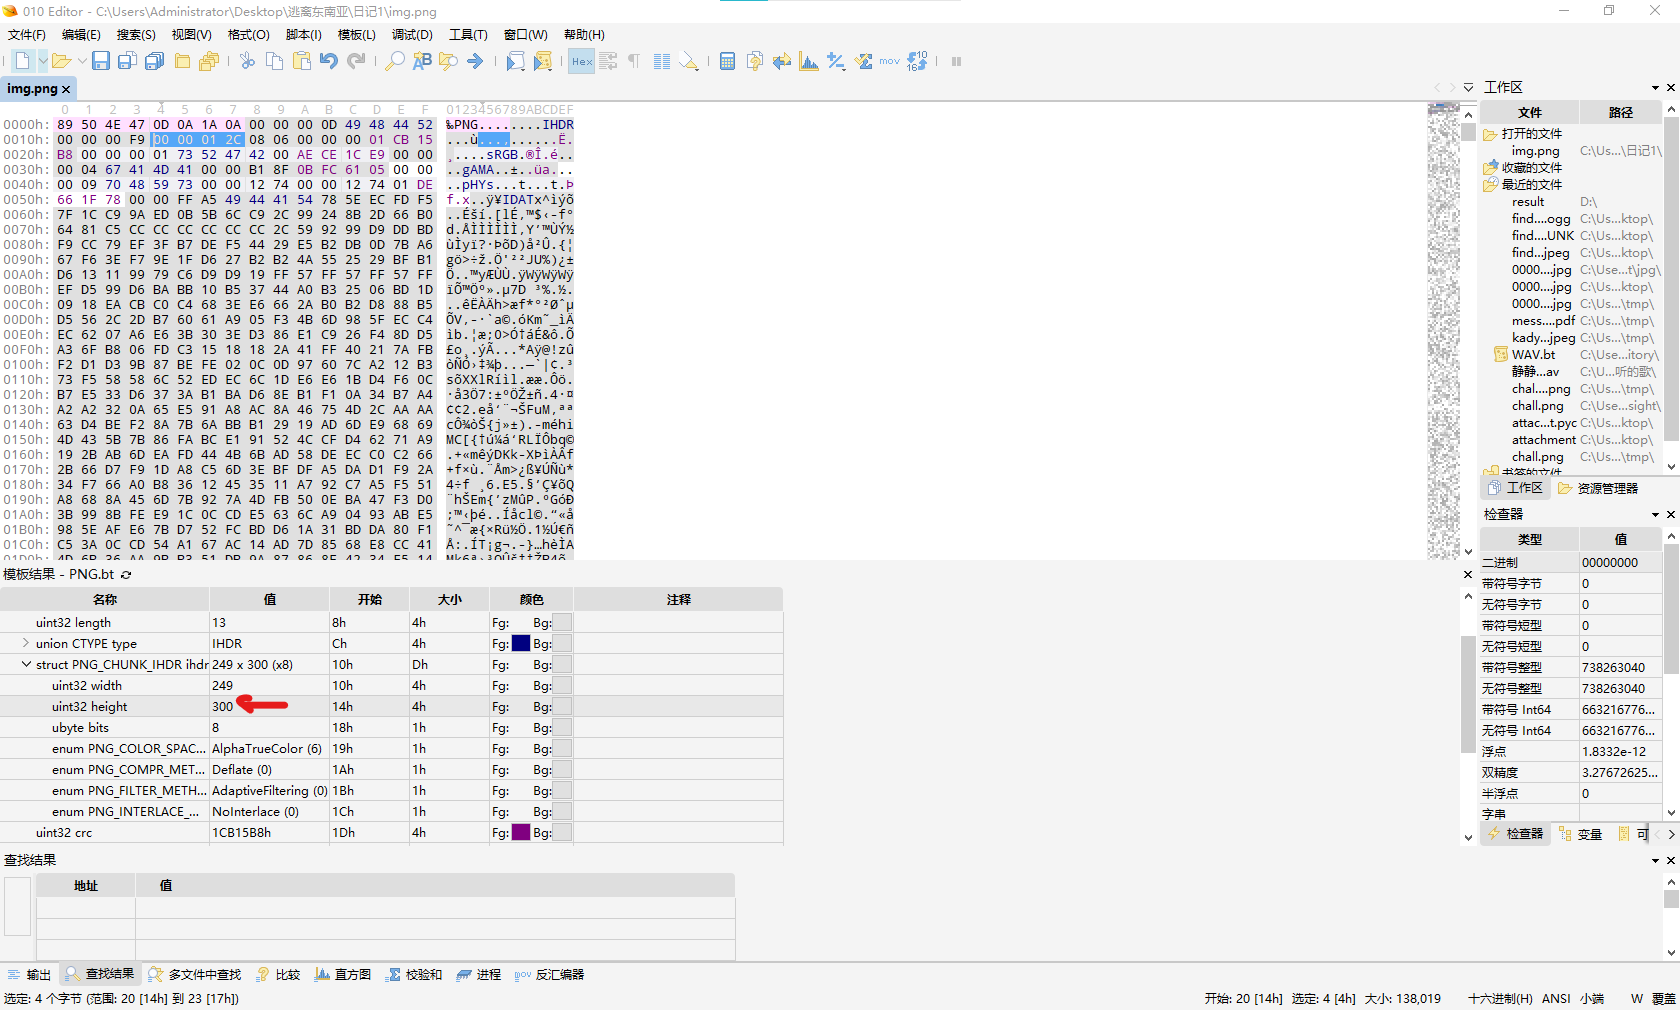1680x1010 pixels.
Task: Open Find in Files toolbar icon
Action: click(x=448, y=61)
